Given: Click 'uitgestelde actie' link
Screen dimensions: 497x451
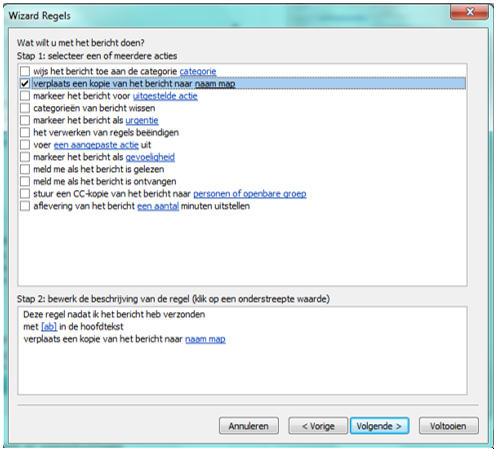Looking at the screenshot, I should (165, 96).
